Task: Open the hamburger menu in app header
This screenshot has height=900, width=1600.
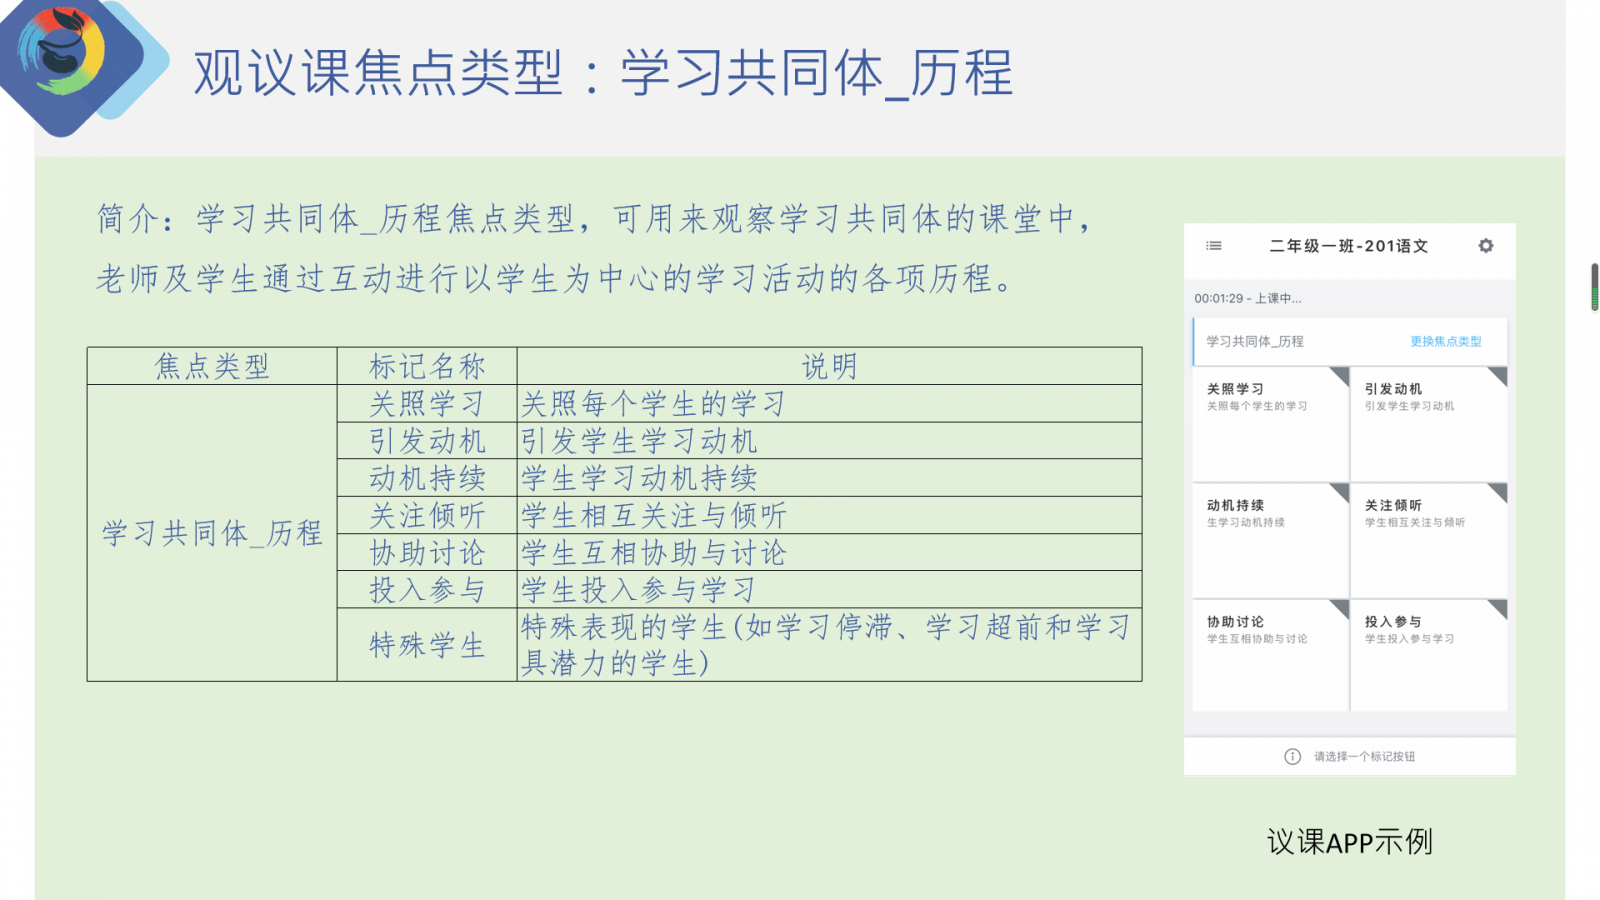Action: click(x=1213, y=246)
